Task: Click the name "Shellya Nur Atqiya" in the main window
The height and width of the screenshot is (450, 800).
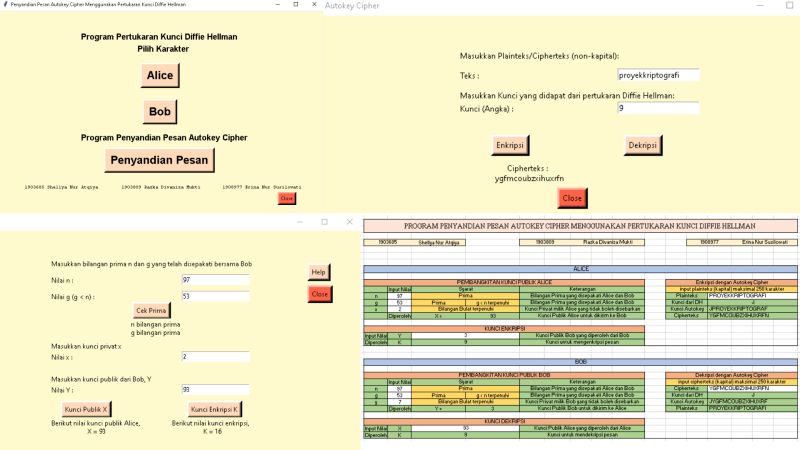Action: tap(72, 187)
